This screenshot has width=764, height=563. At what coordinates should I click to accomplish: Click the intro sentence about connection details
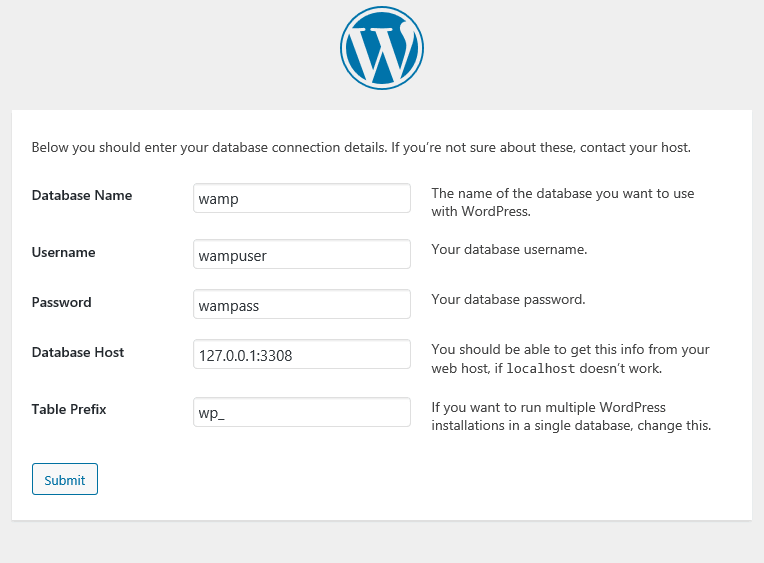(361, 147)
